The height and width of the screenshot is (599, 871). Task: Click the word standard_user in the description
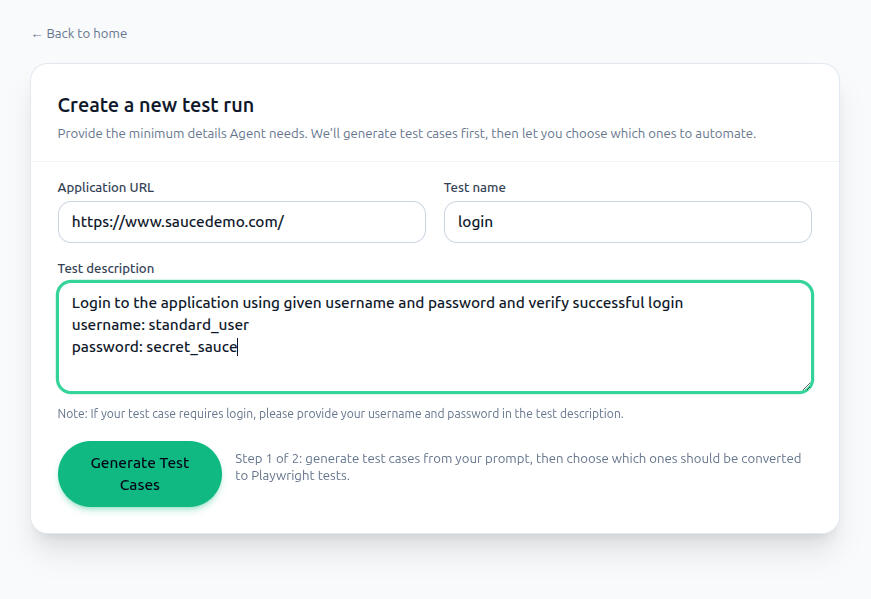198,325
